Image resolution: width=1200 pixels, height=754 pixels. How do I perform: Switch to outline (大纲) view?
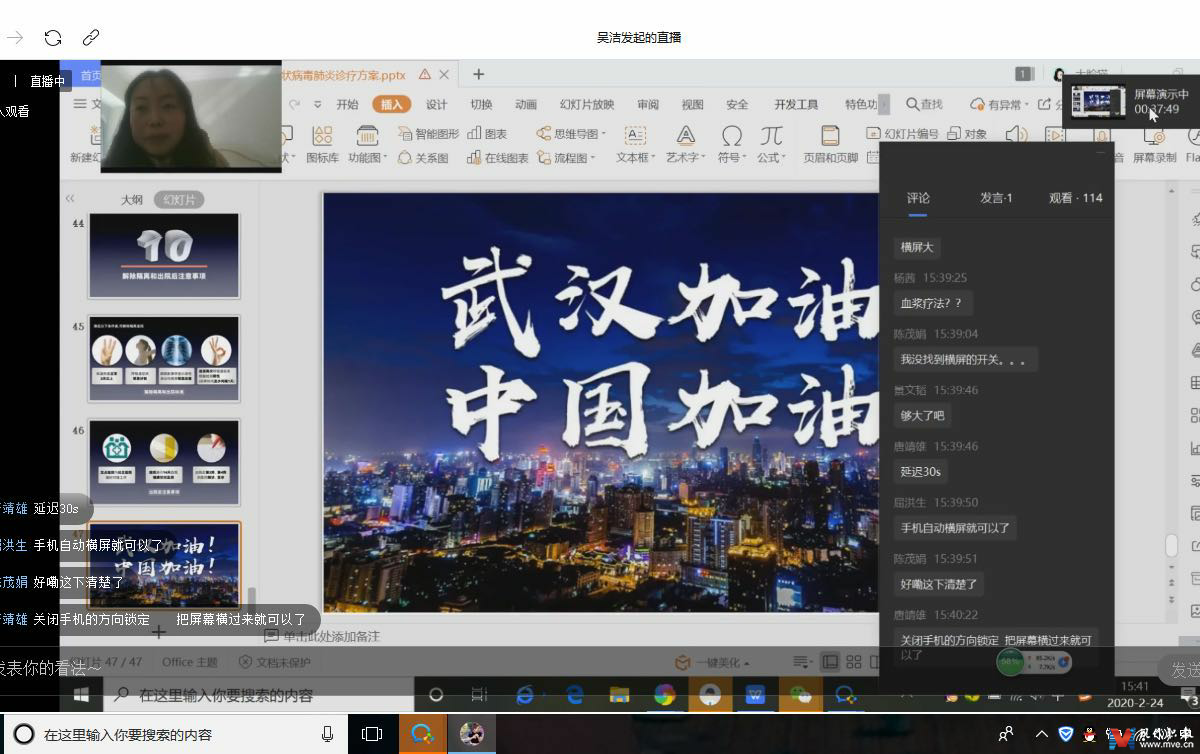coord(132,200)
